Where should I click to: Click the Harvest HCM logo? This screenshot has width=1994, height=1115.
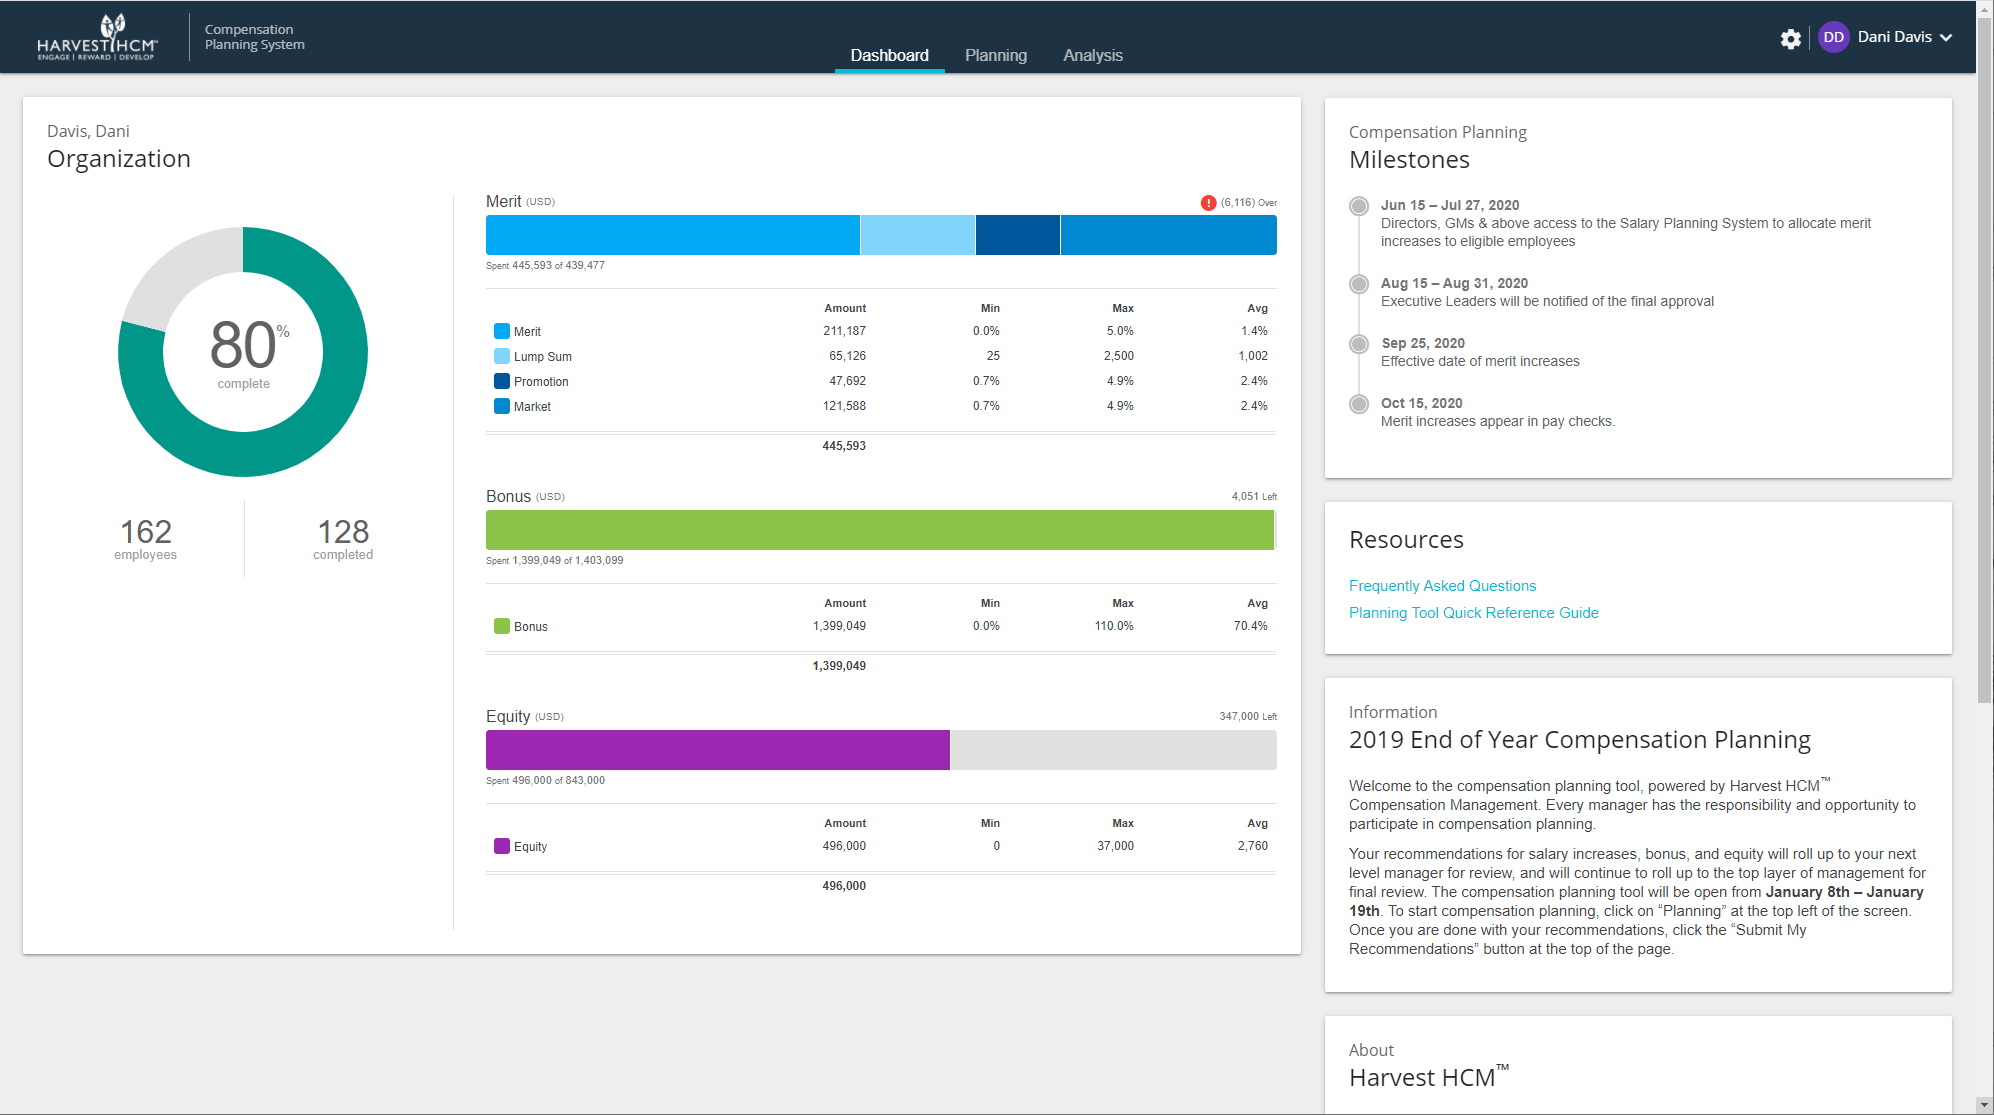[97, 37]
